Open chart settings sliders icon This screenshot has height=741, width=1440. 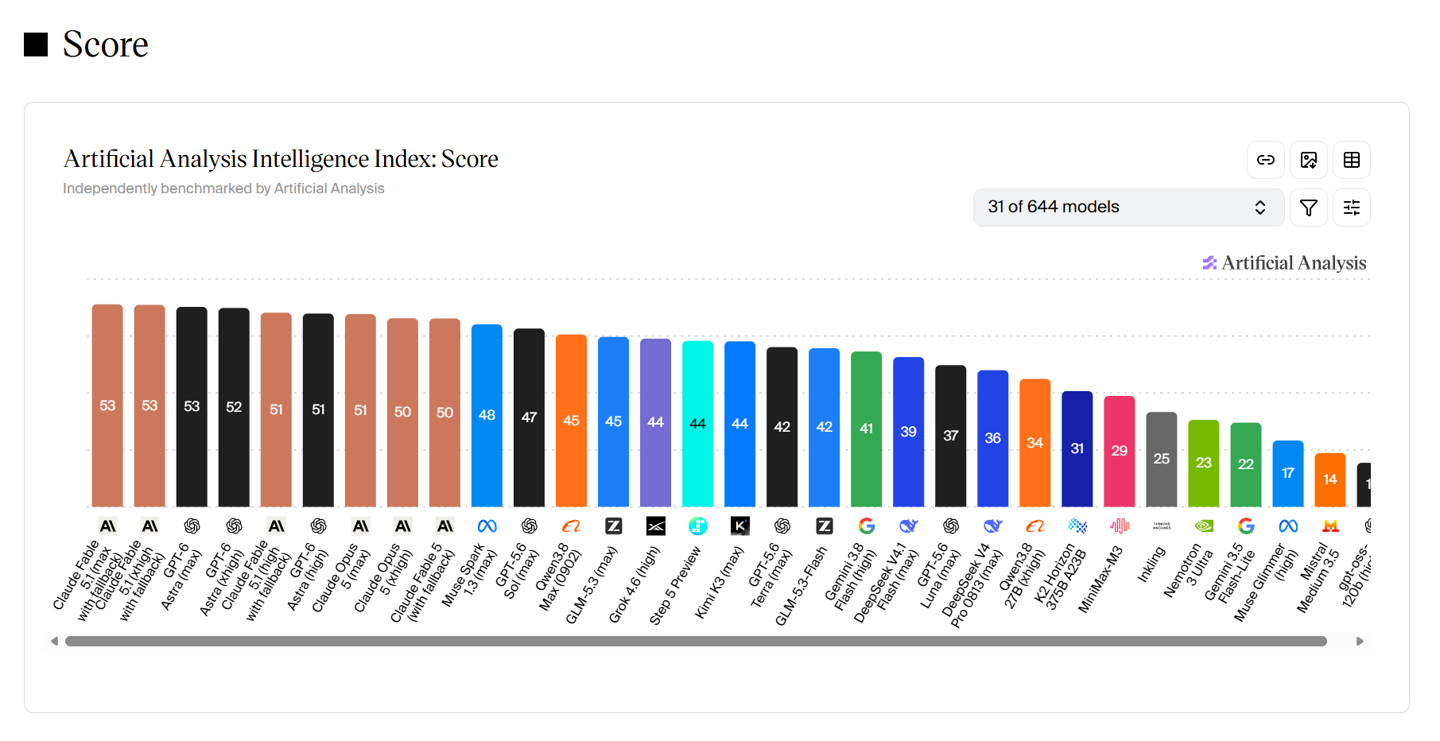(x=1352, y=207)
